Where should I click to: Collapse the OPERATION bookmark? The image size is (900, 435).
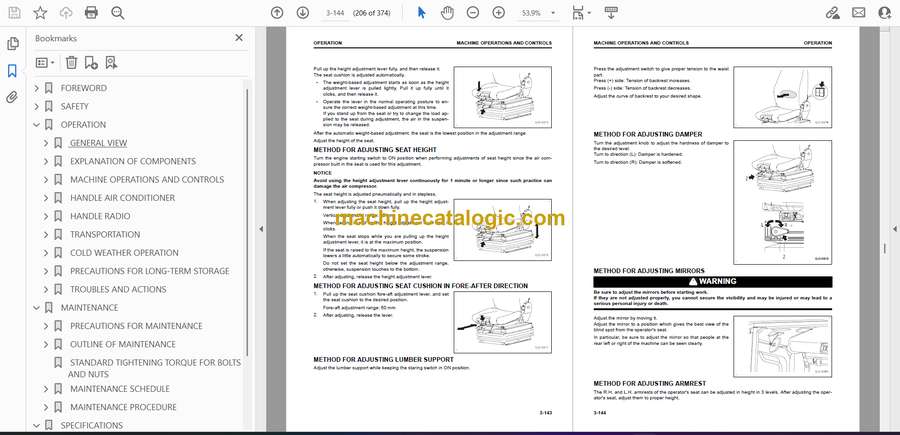(37, 125)
